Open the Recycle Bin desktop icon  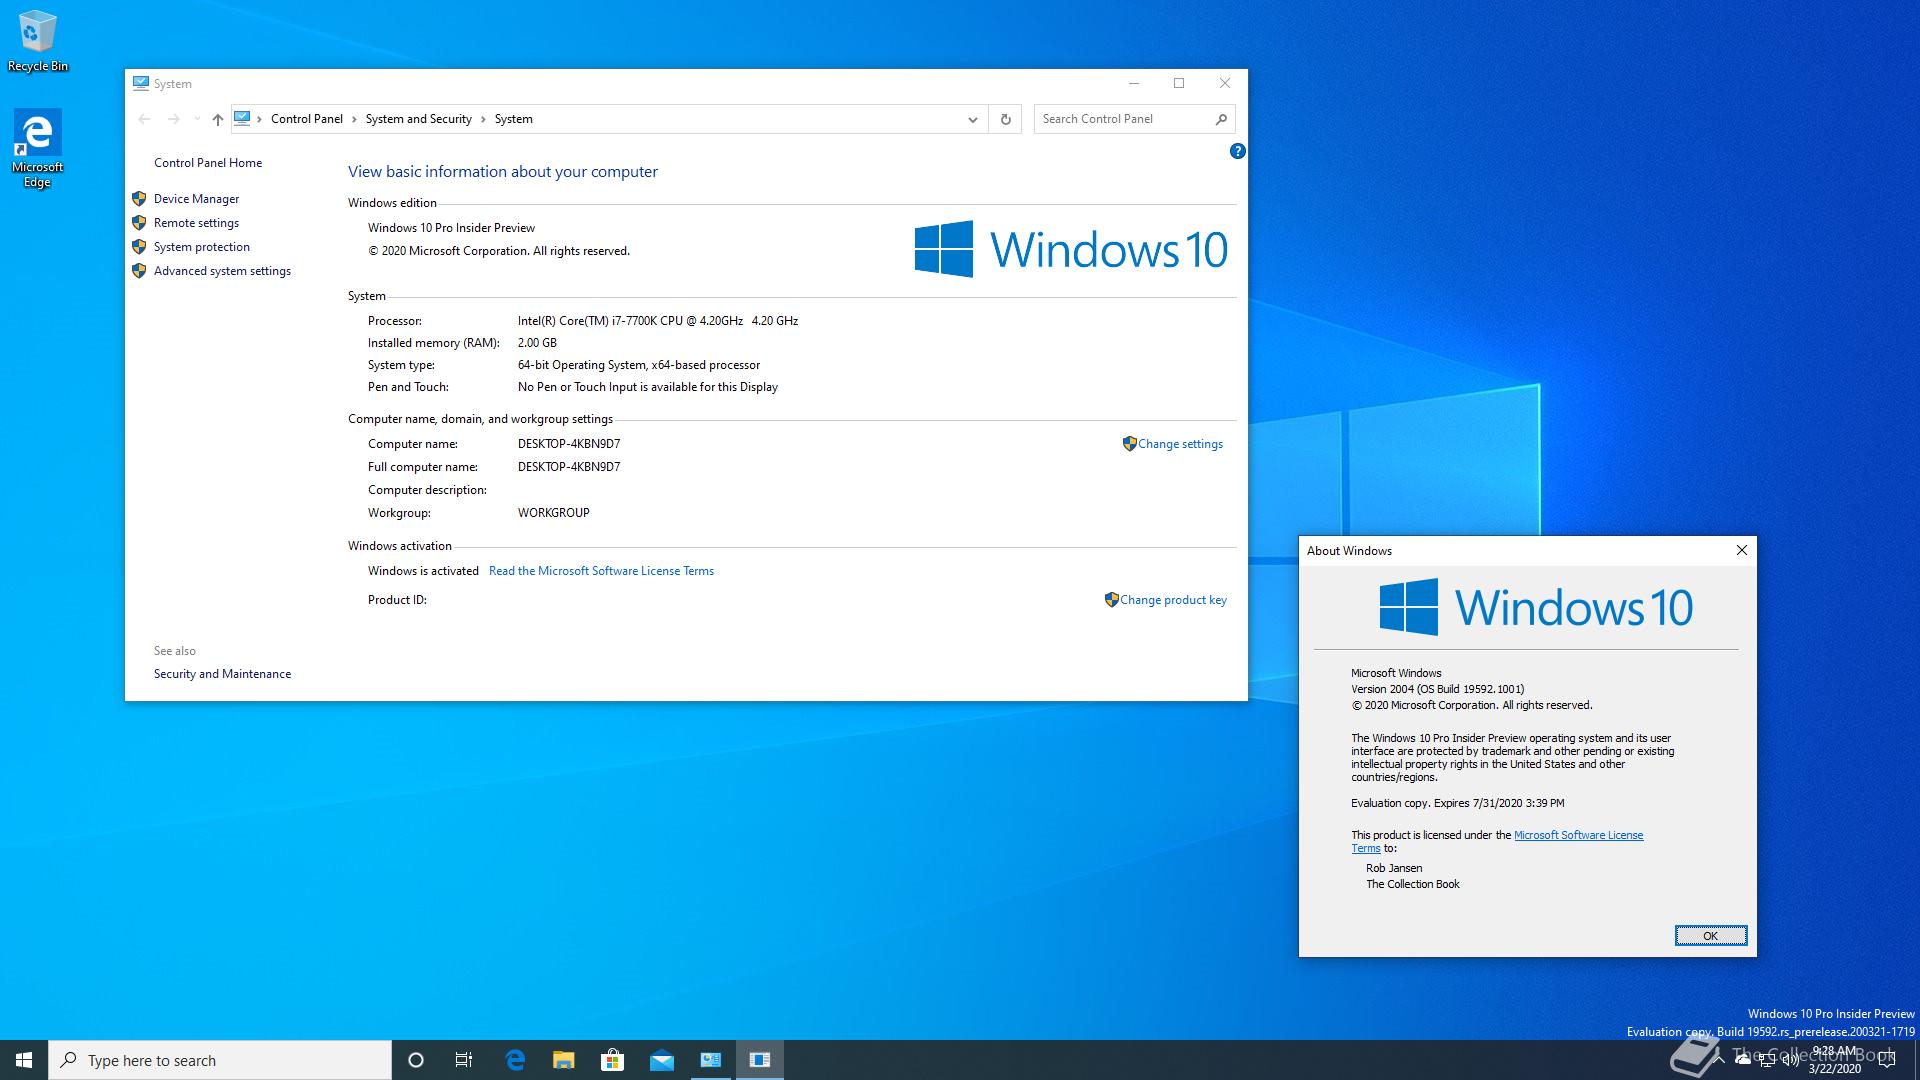tap(38, 41)
